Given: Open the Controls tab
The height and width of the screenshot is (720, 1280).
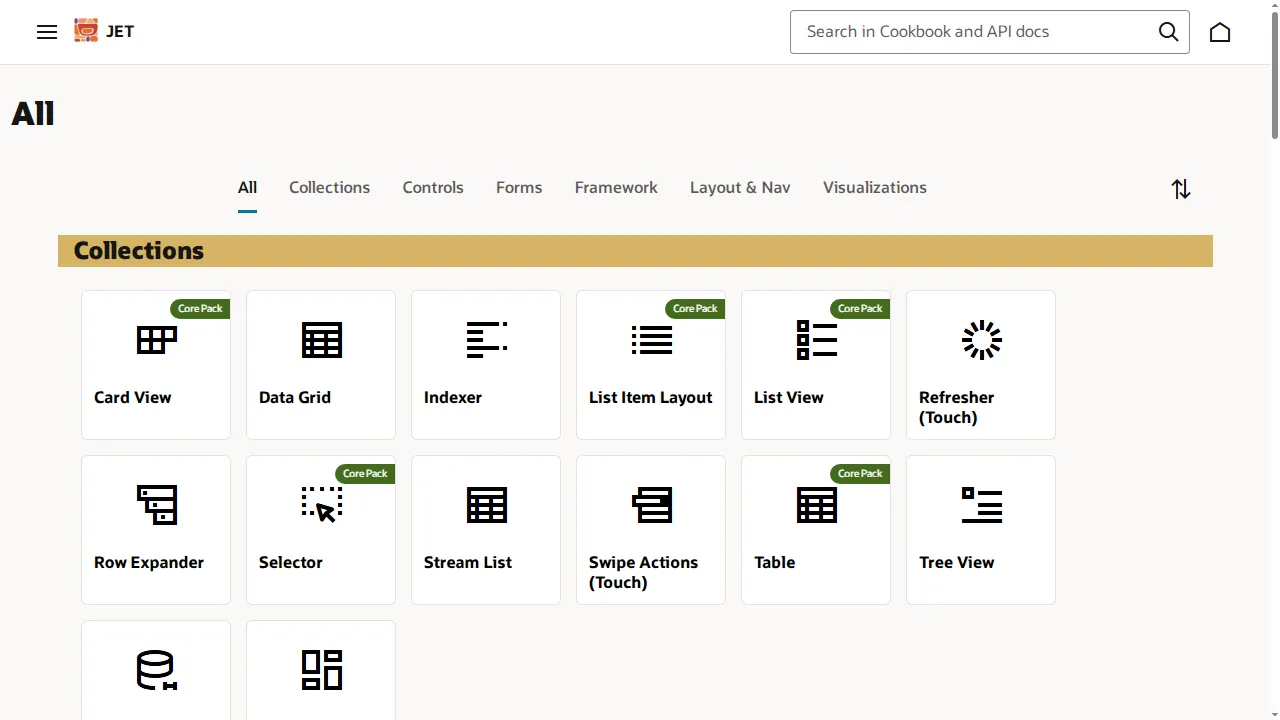Looking at the screenshot, I should coord(433,188).
